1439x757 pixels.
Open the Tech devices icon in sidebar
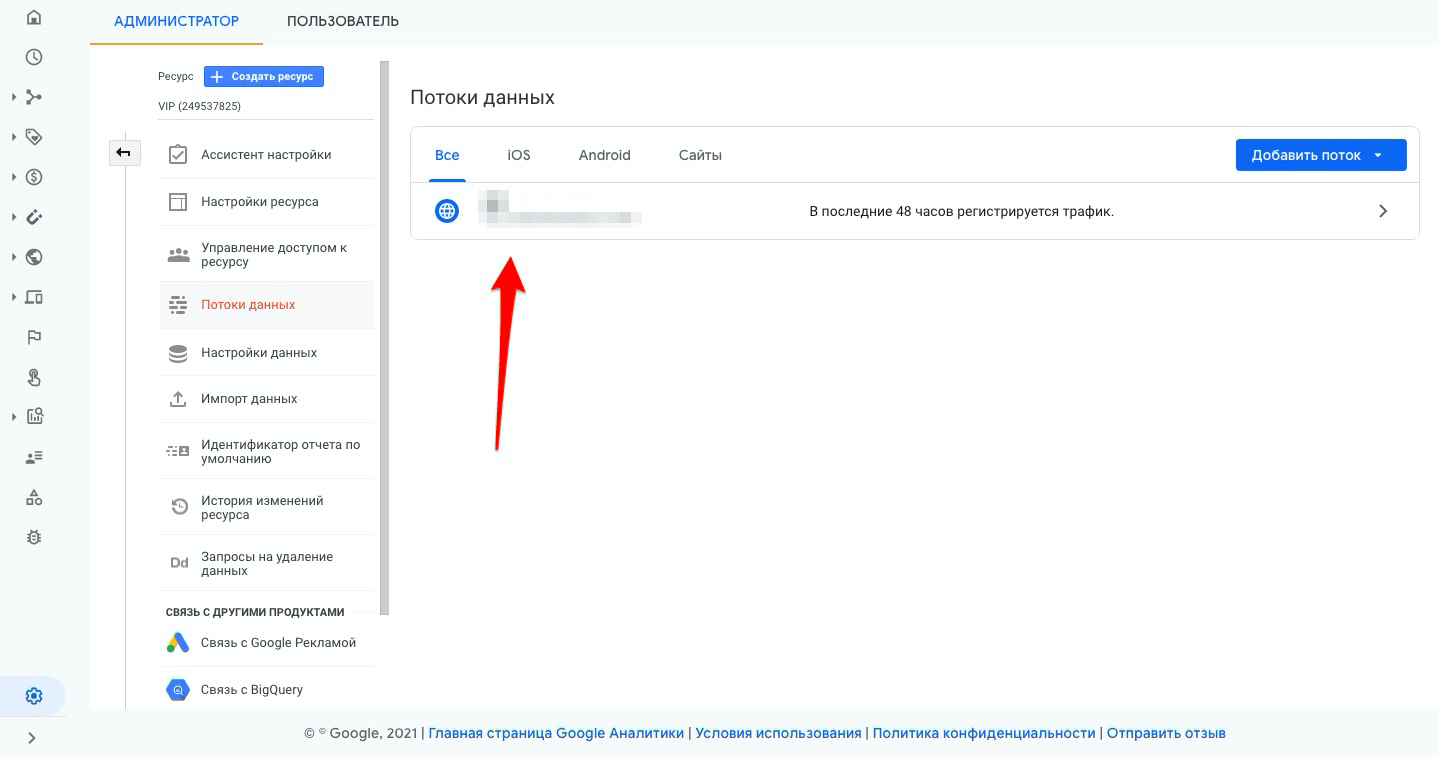(x=34, y=297)
